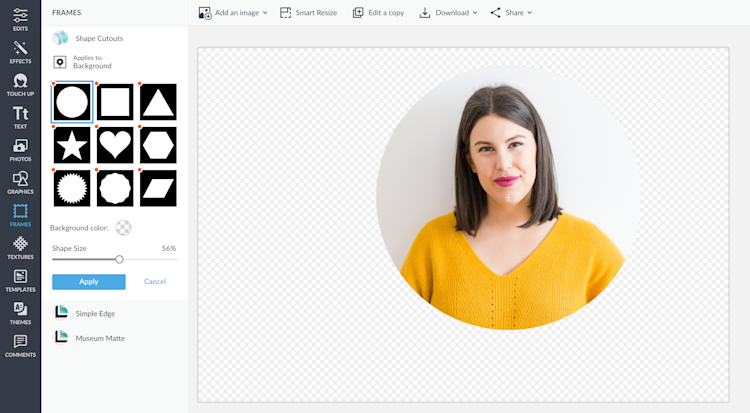Open the Templates sidebar section

(20, 280)
